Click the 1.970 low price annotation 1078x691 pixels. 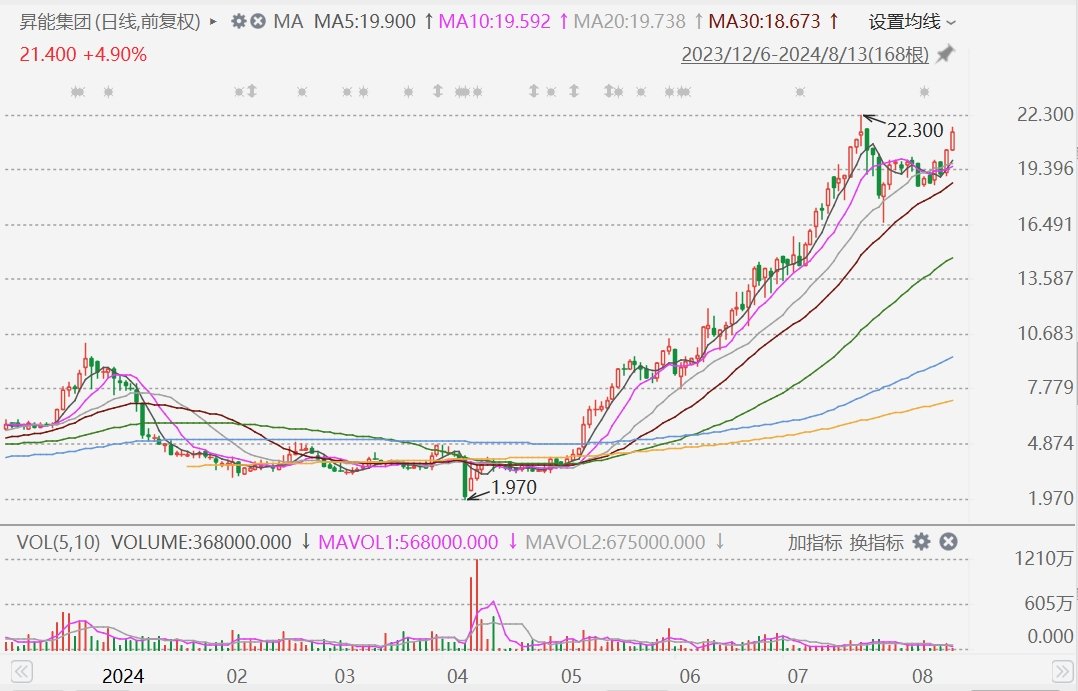point(510,488)
